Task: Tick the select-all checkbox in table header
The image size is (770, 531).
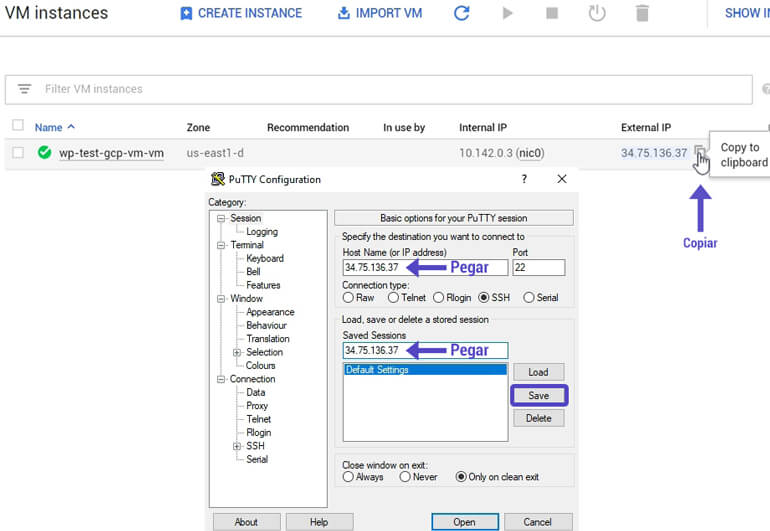Action: click(18, 125)
